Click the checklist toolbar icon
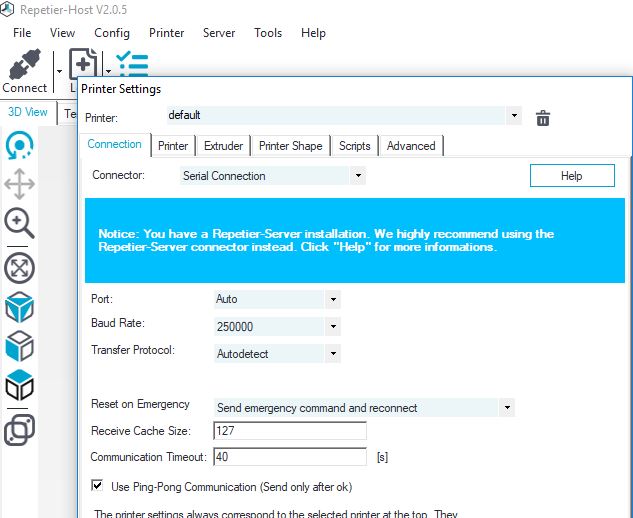 click(132, 62)
